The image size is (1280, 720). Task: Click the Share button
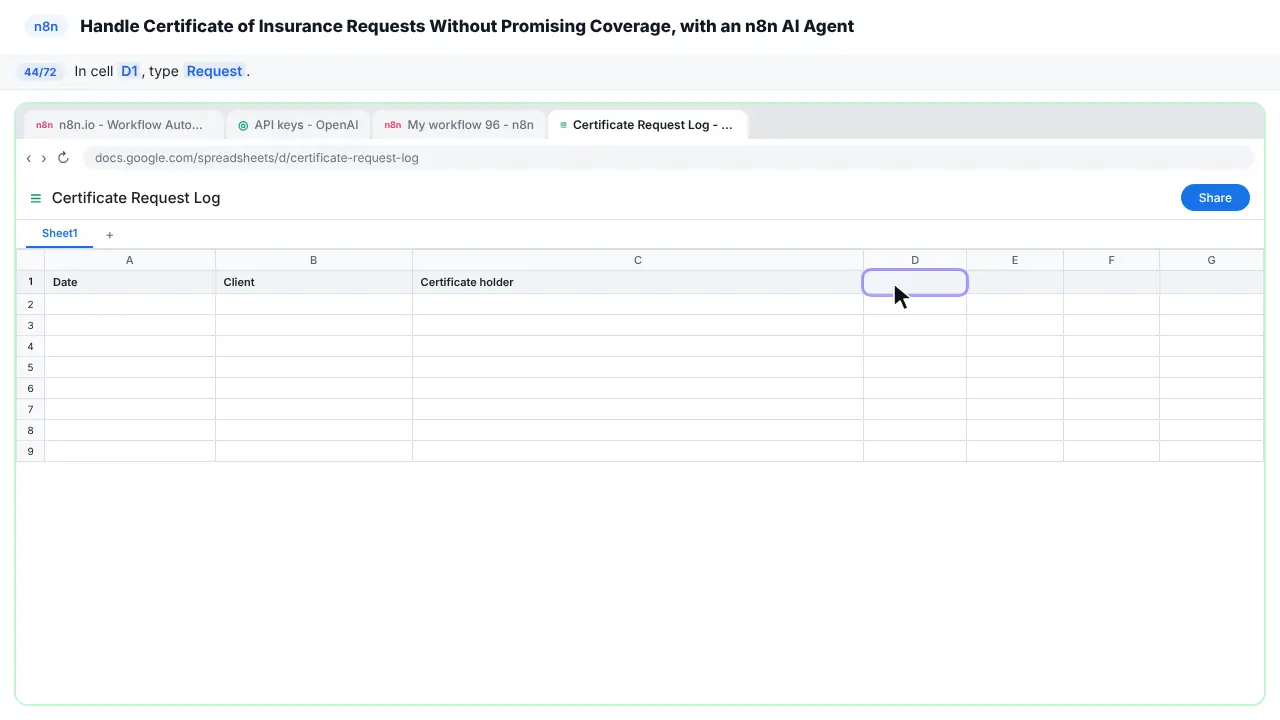[x=1215, y=198]
